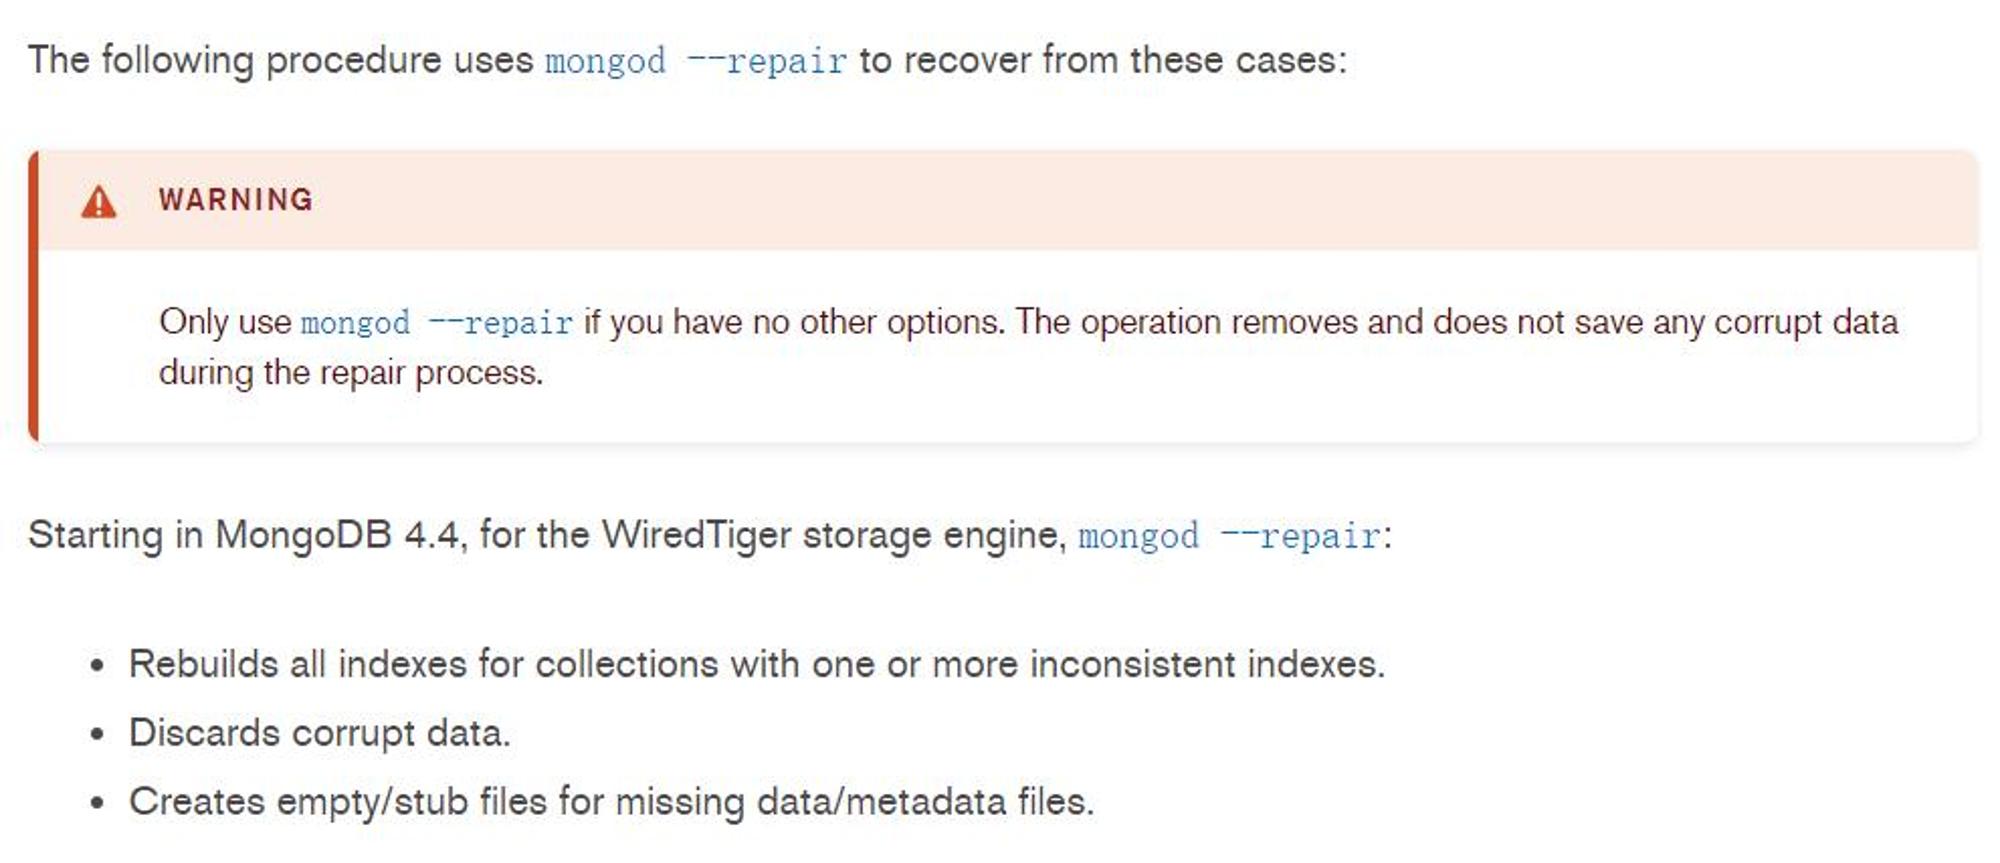Select the 'Creates empty/stub files' bullet item
This screenshot has width=2000, height=863.
[x=612, y=802]
